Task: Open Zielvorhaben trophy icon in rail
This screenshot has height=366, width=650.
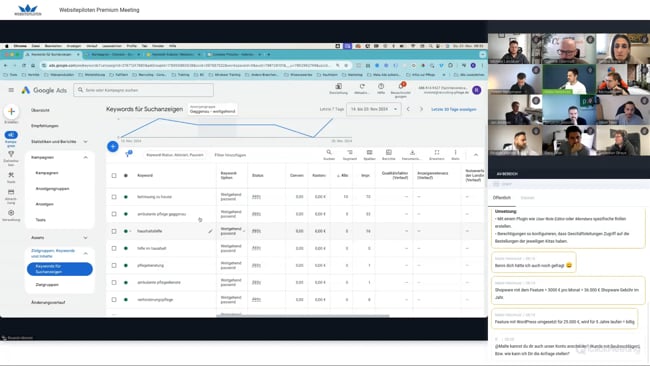Action: (x=11, y=154)
